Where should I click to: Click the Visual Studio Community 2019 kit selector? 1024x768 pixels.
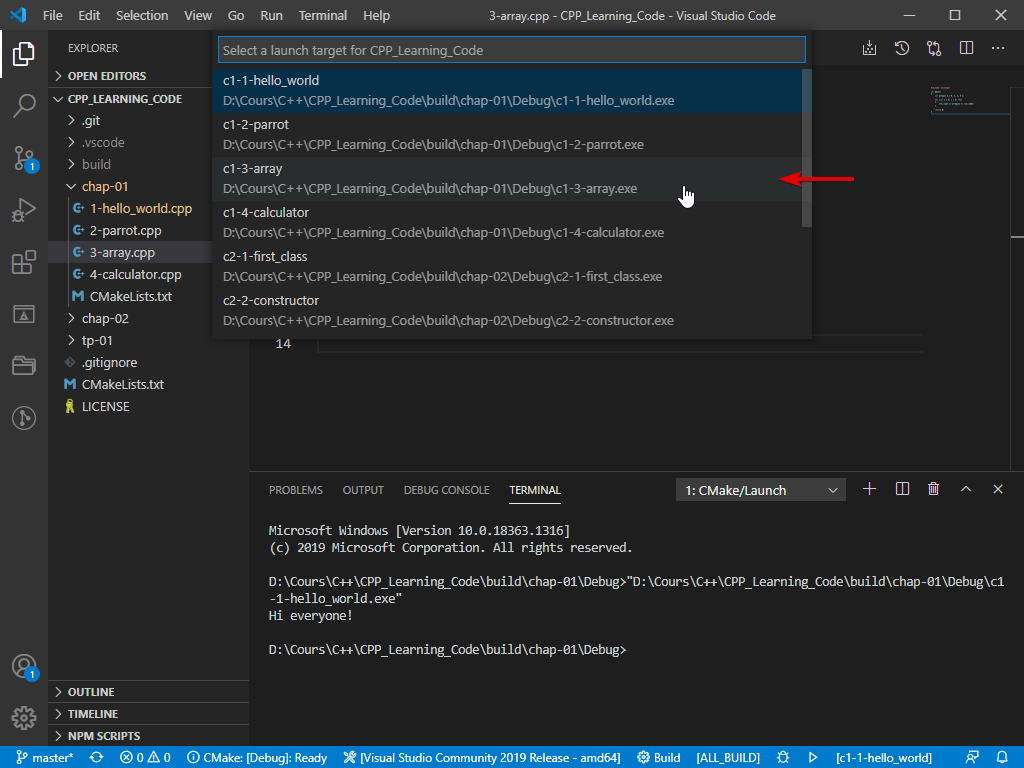(x=482, y=758)
